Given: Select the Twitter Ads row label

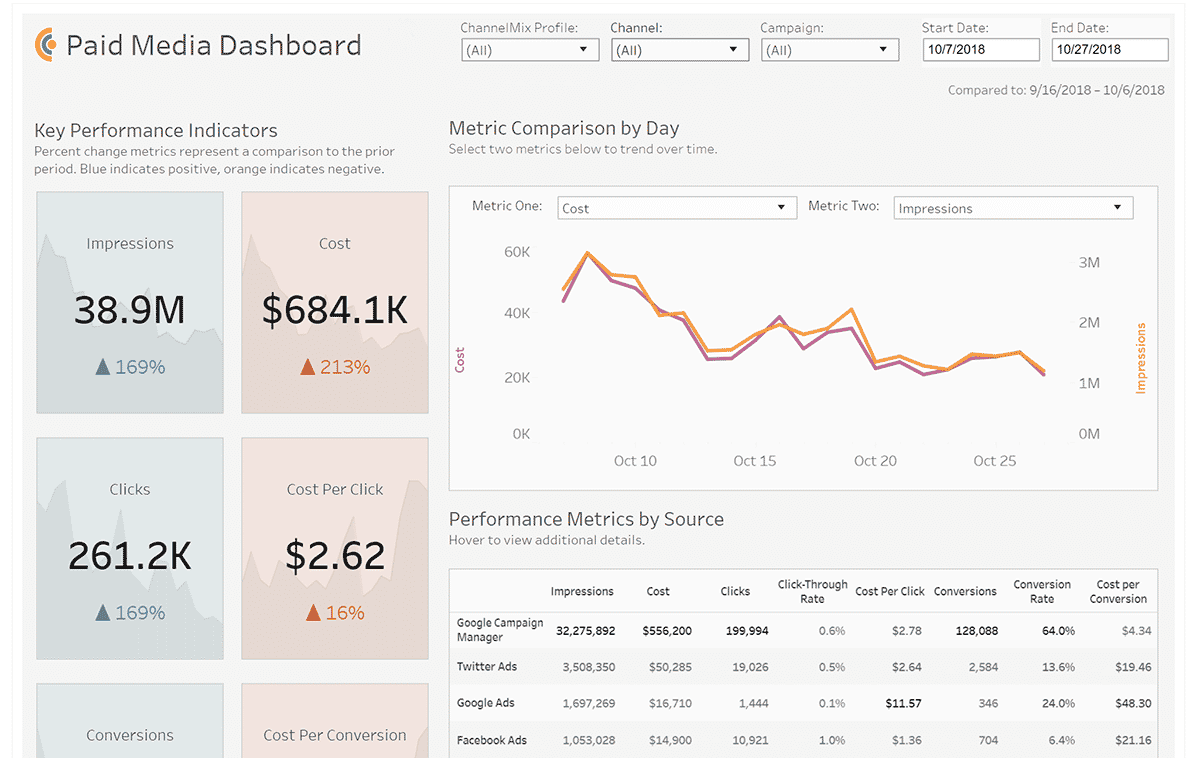Looking at the screenshot, I should pos(487,666).
